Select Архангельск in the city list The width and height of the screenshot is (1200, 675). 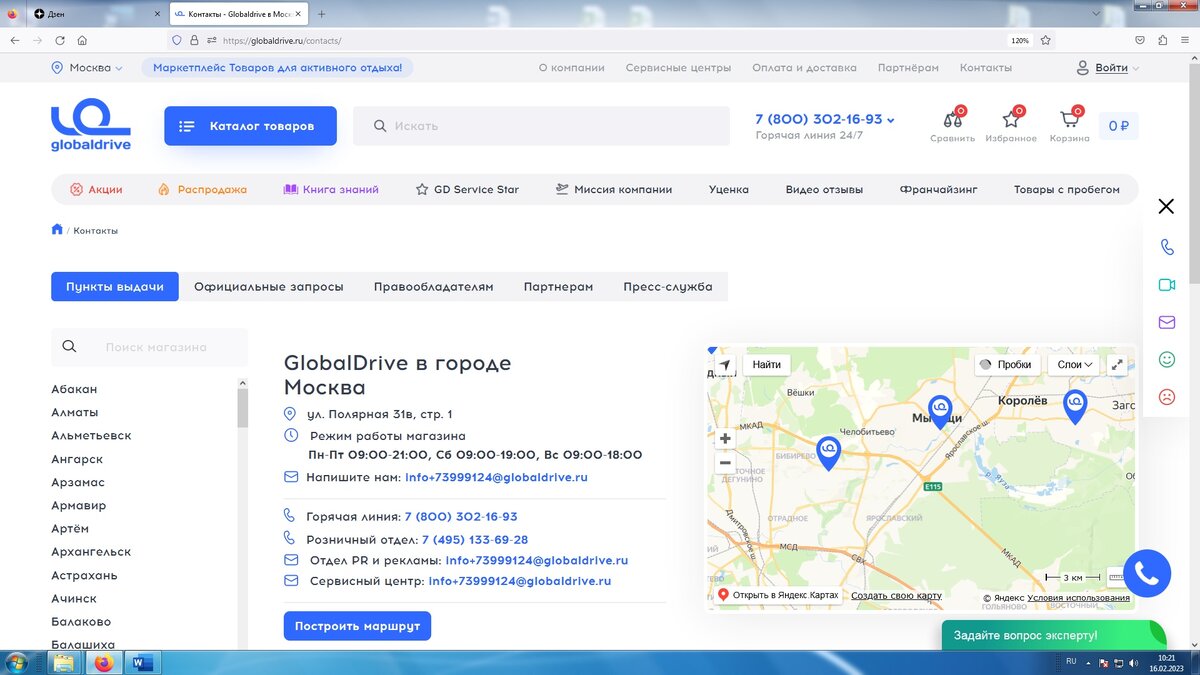(x=91, y=552)
